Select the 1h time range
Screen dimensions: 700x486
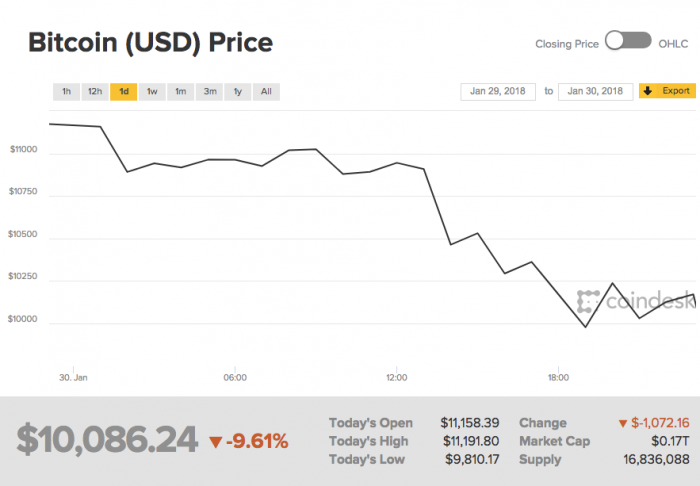coord(66,91)
